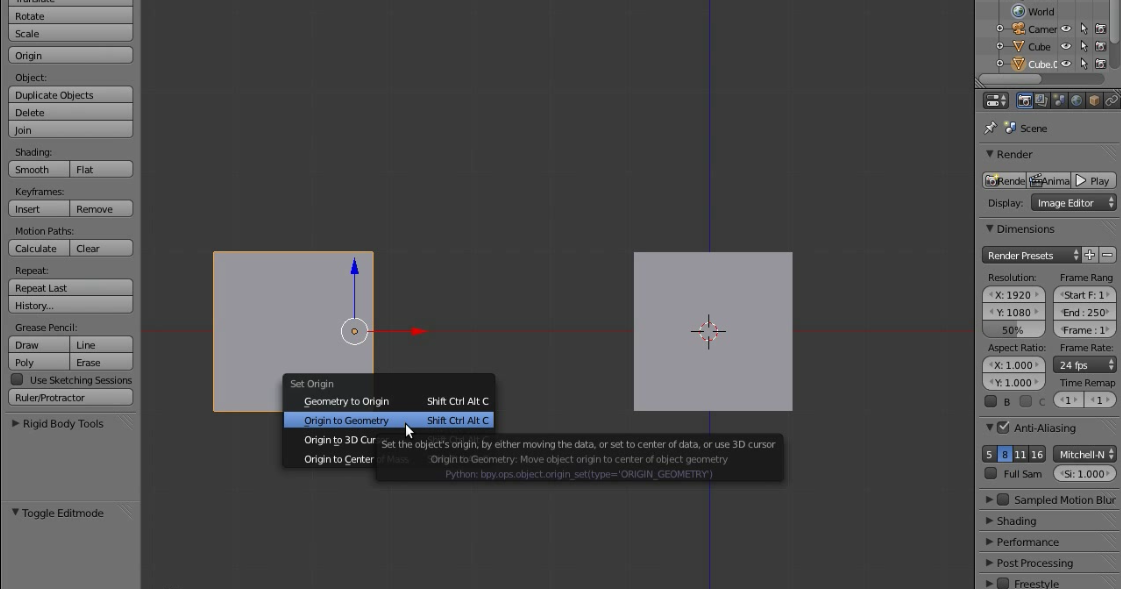Switch to the World properties tab

(1075, 100)
